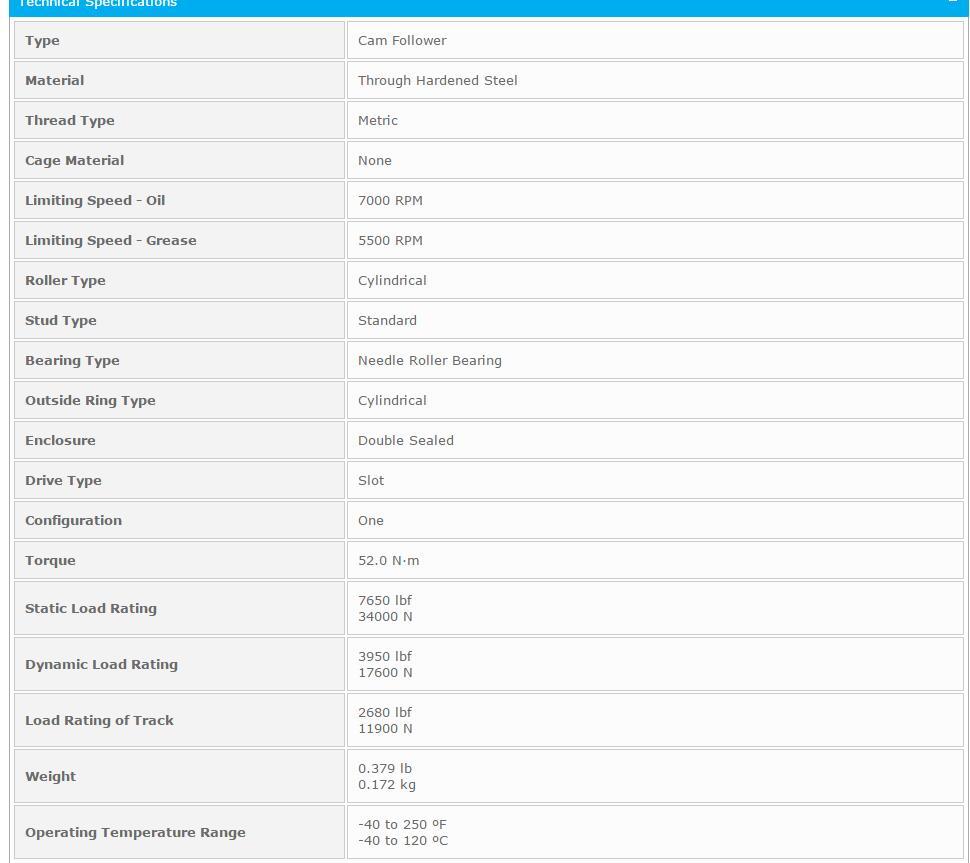Select the 'Enclosure' row label
970x863 pixels.
point(60,440)
